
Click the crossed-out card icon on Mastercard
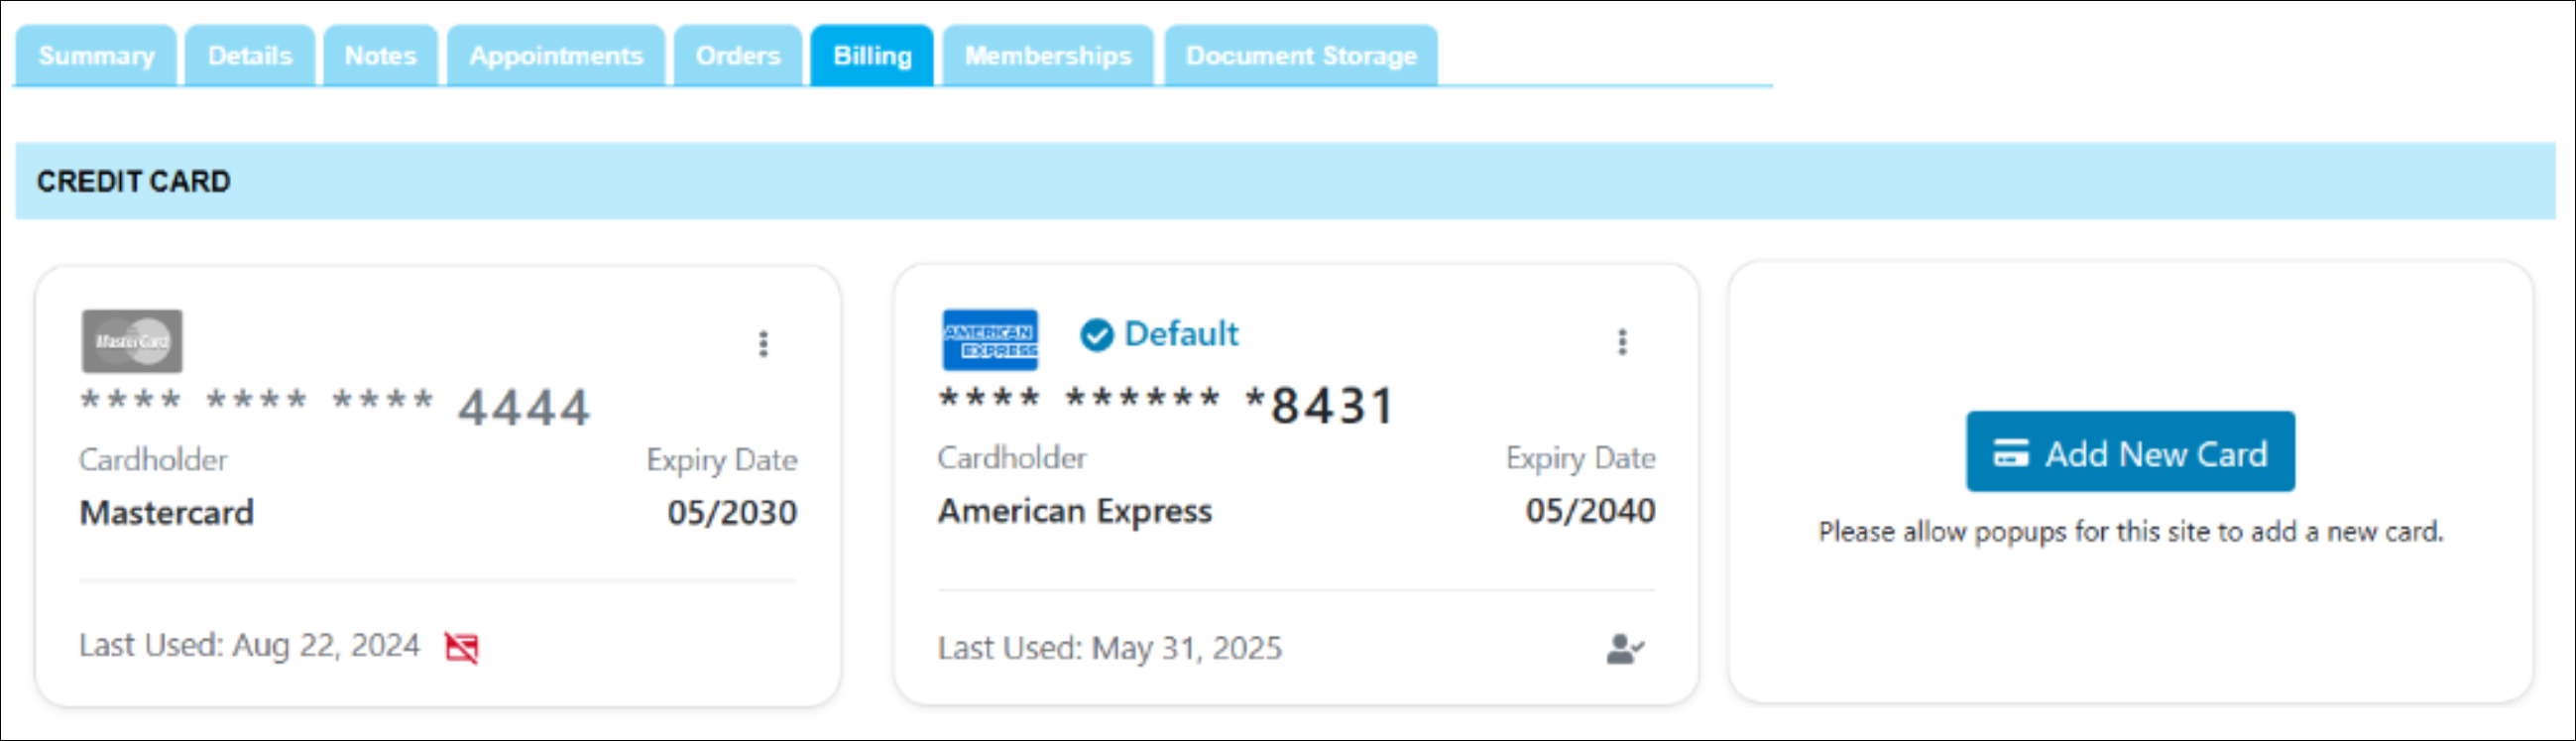tap(461, 648)
